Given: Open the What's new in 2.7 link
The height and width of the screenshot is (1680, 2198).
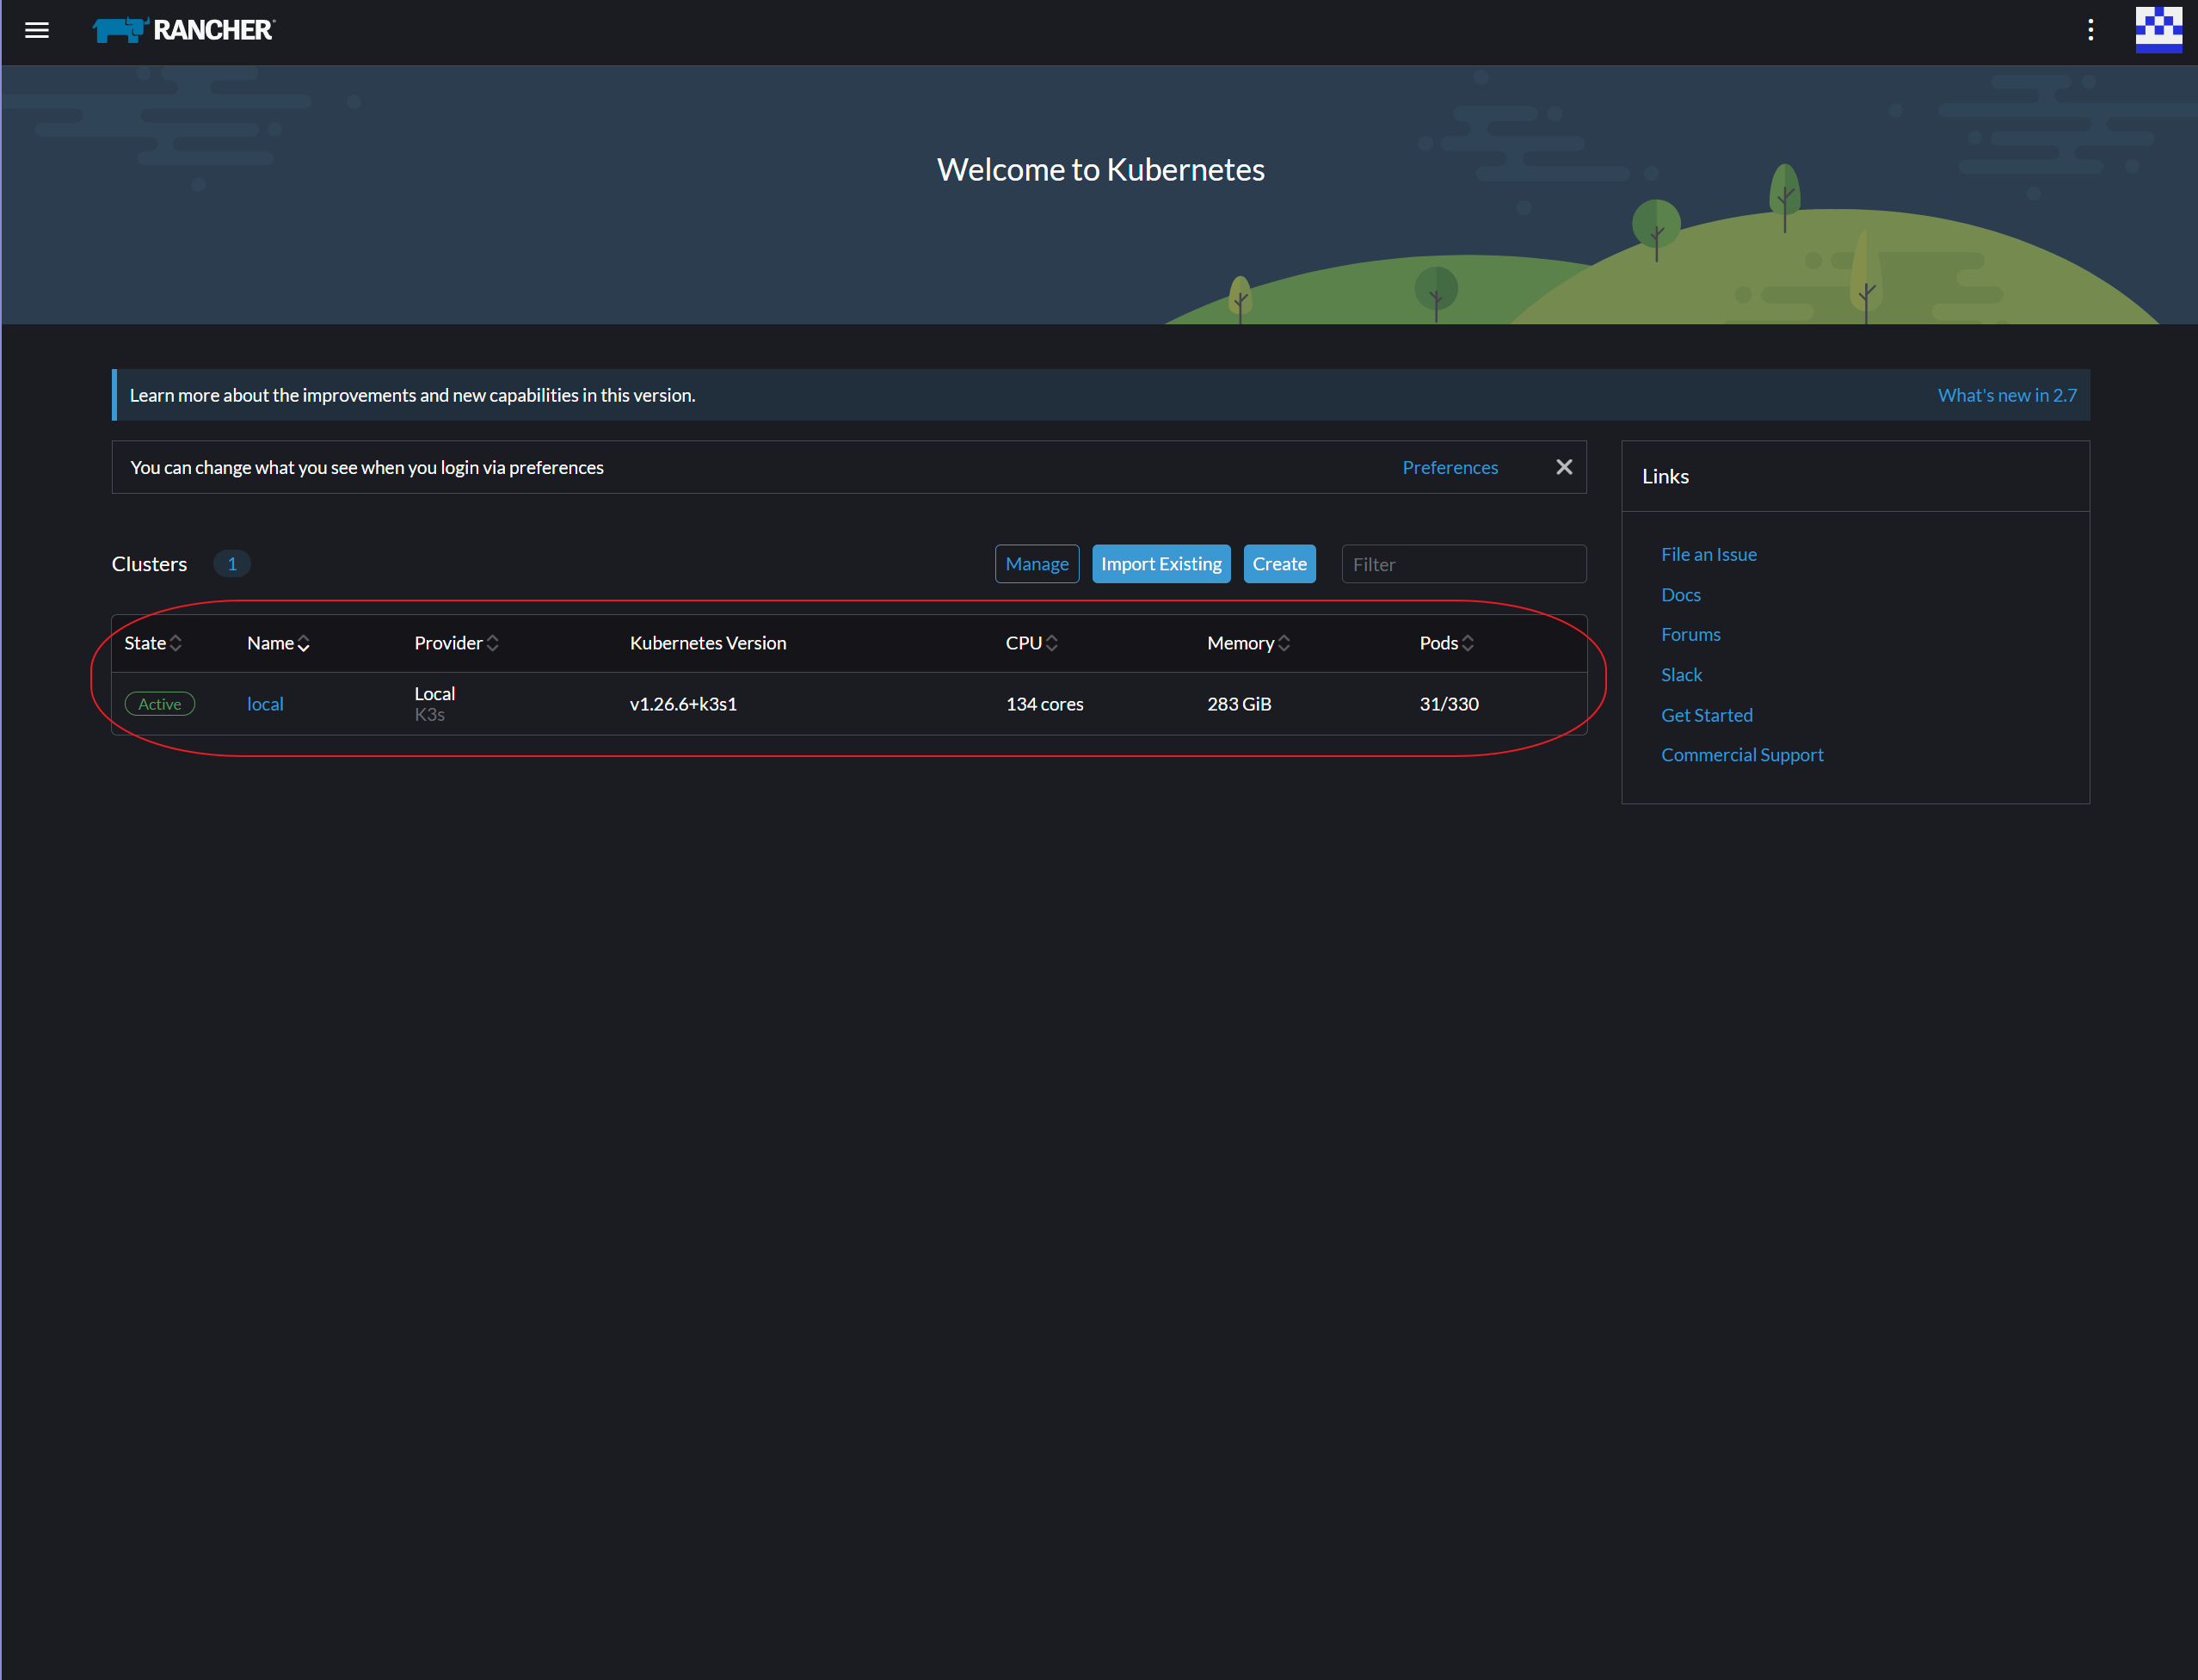Looking at the screenshot, I should coord(2006,395).
